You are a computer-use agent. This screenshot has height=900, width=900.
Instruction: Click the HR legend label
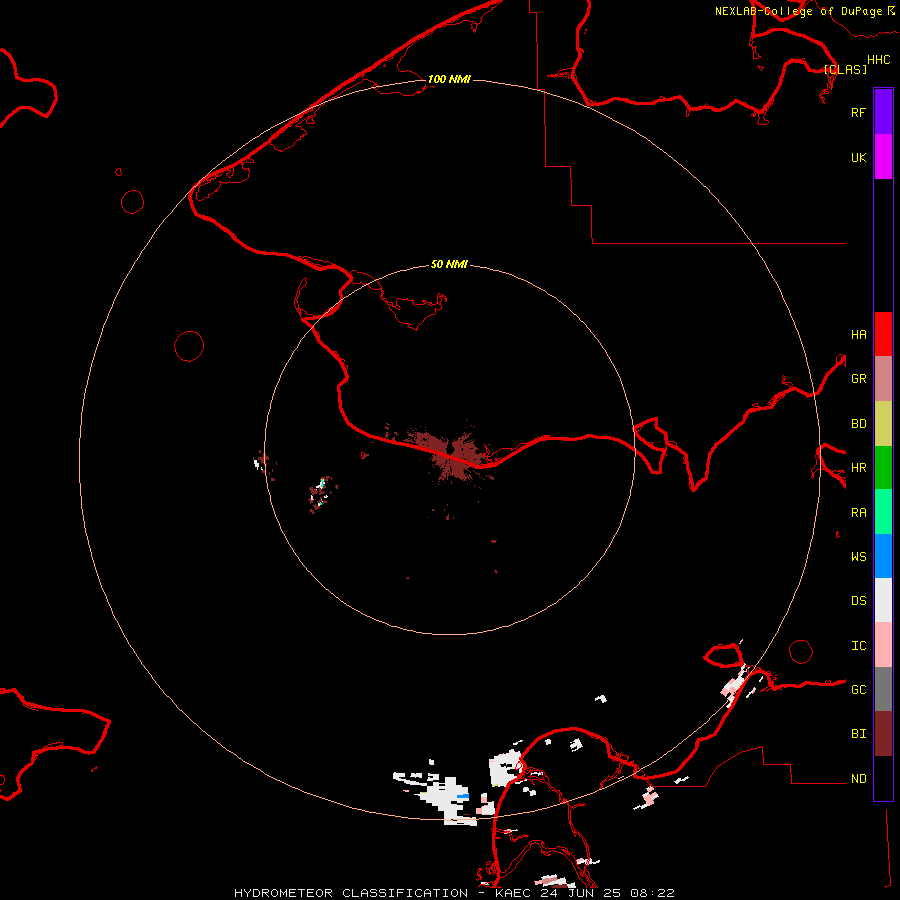point(858,468)
